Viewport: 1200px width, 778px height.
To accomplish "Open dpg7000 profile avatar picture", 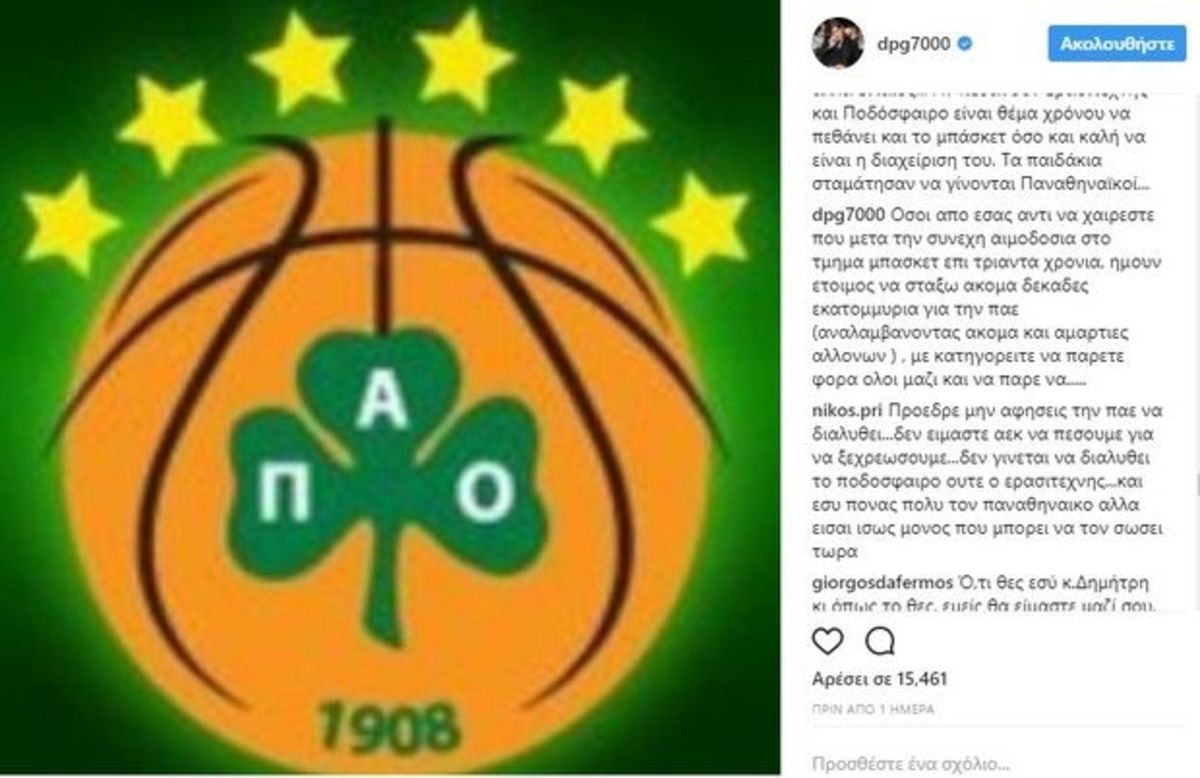I will click(x=837, y=43).
